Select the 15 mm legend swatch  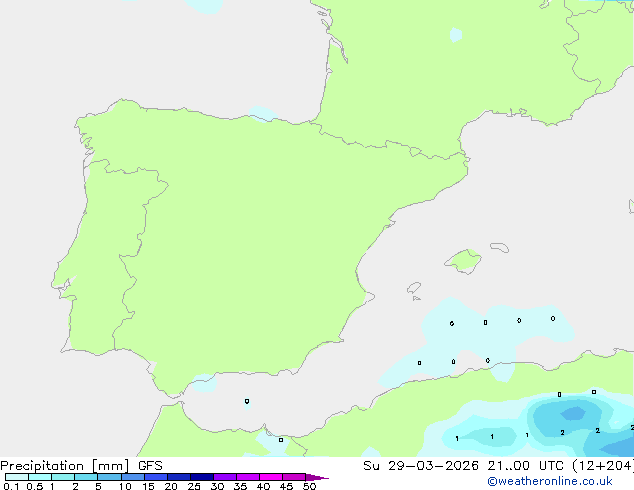(156, 477)
